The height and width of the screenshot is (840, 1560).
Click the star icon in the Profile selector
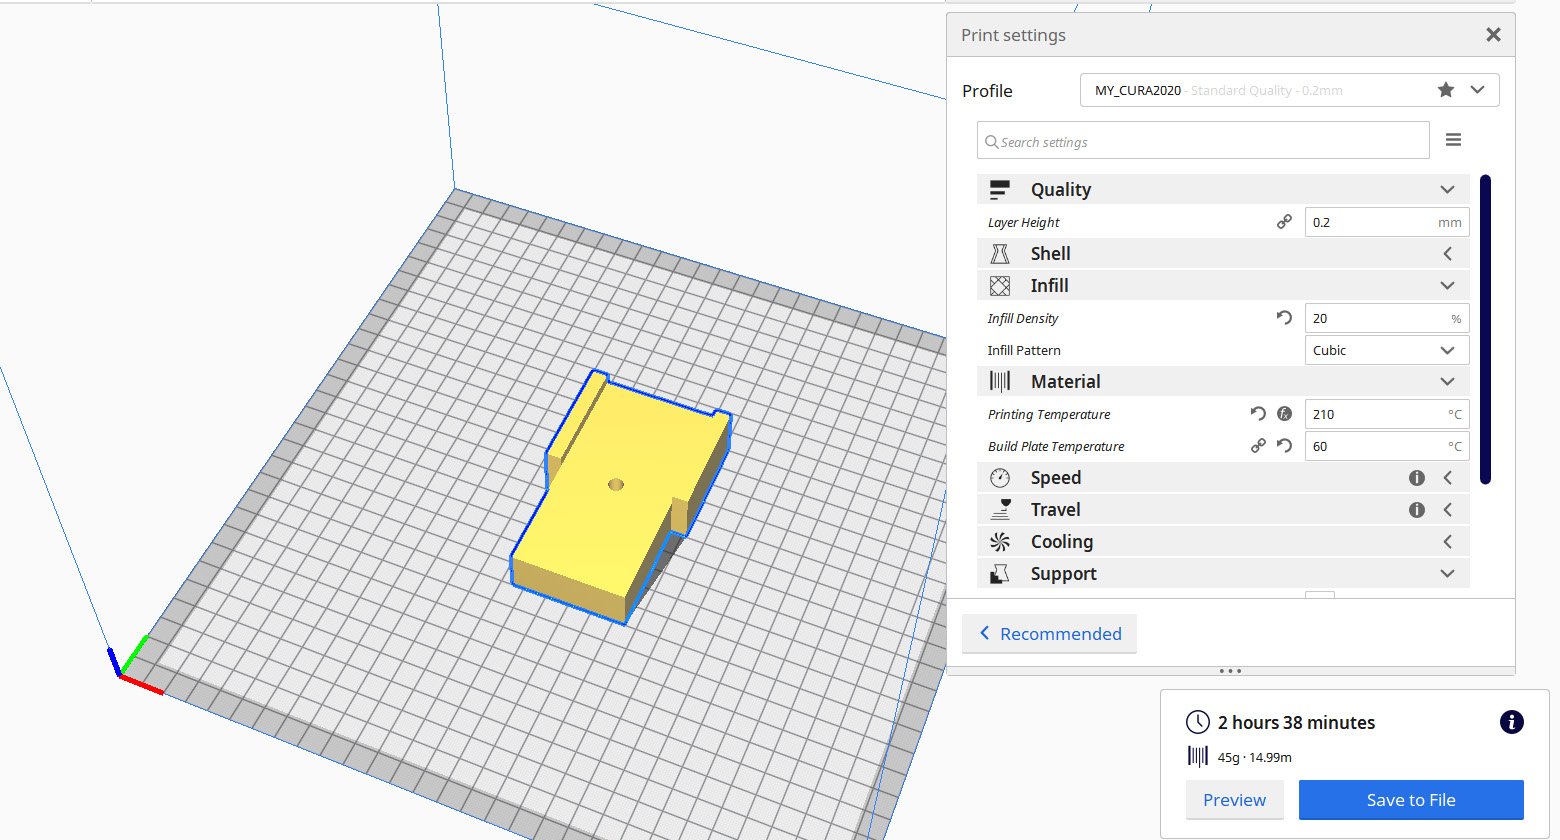click(x=1445, y=90)
